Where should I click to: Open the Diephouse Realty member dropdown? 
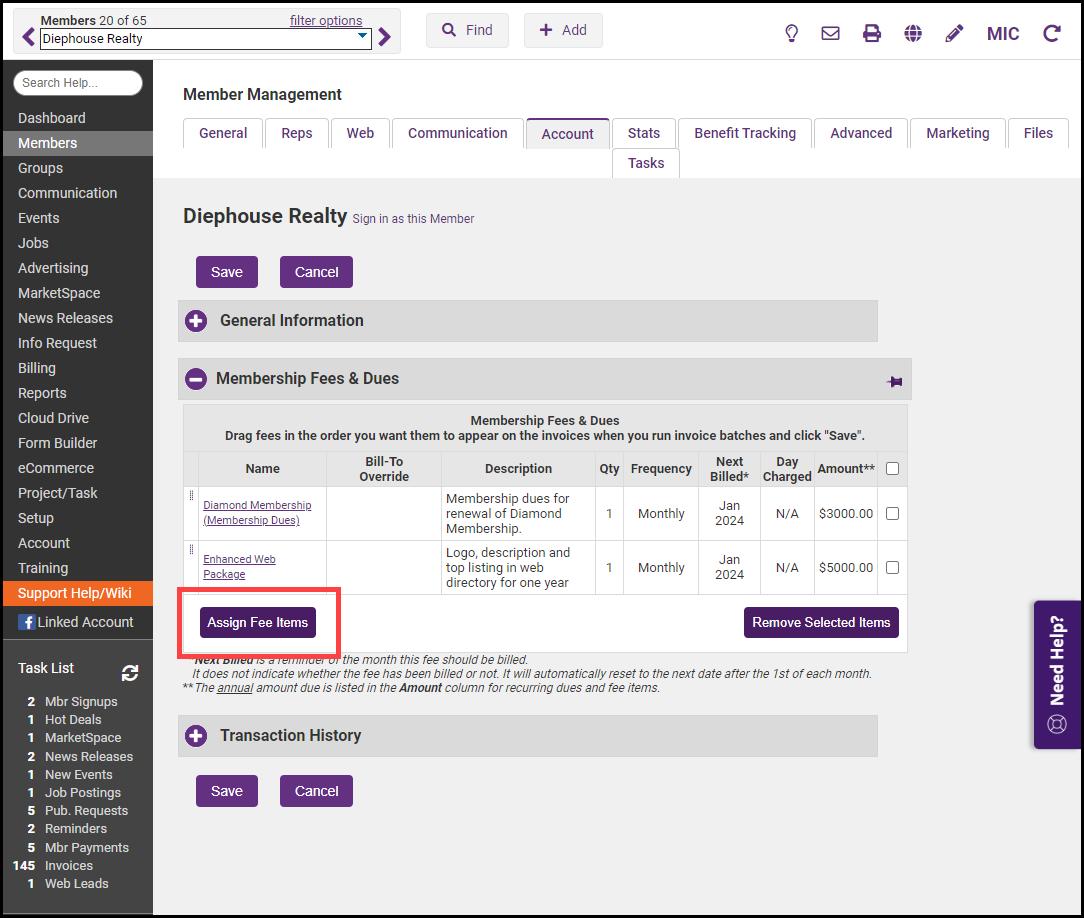362,38
